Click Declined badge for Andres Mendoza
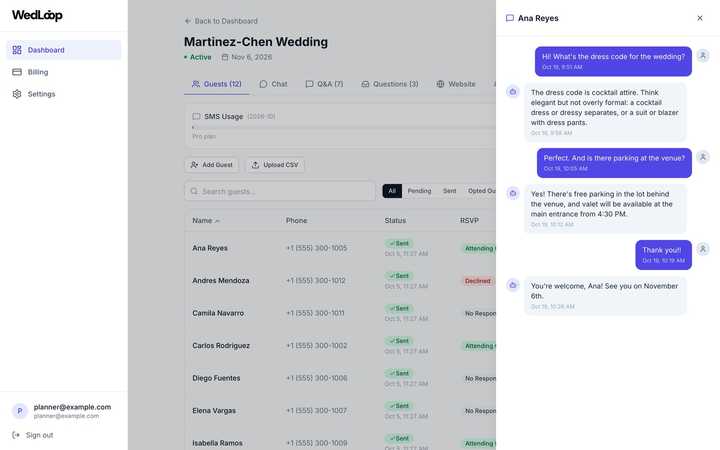 tap(478, 281)
